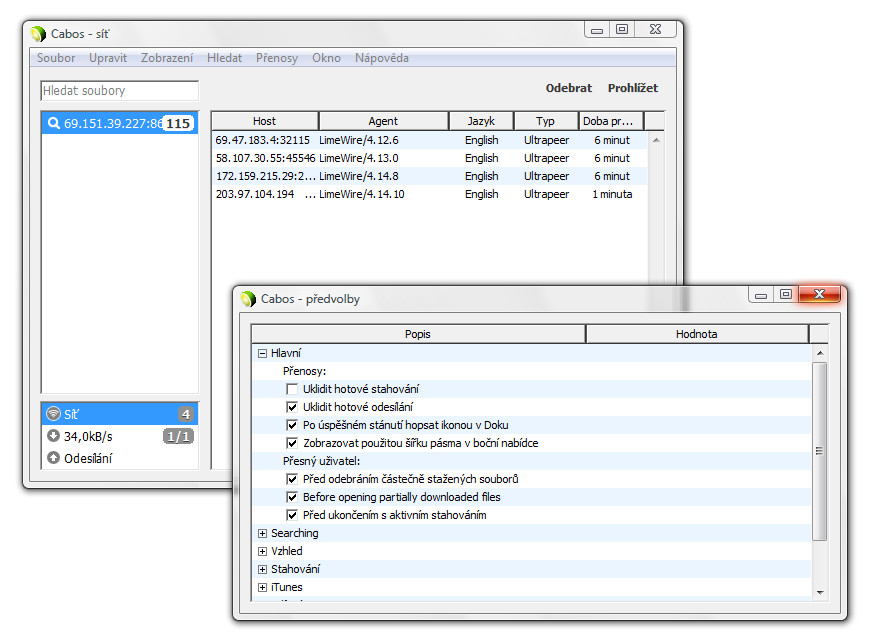872x642 pixels.
Task: Click the host list scrollbar up arrow
Action: click(656, 140)
